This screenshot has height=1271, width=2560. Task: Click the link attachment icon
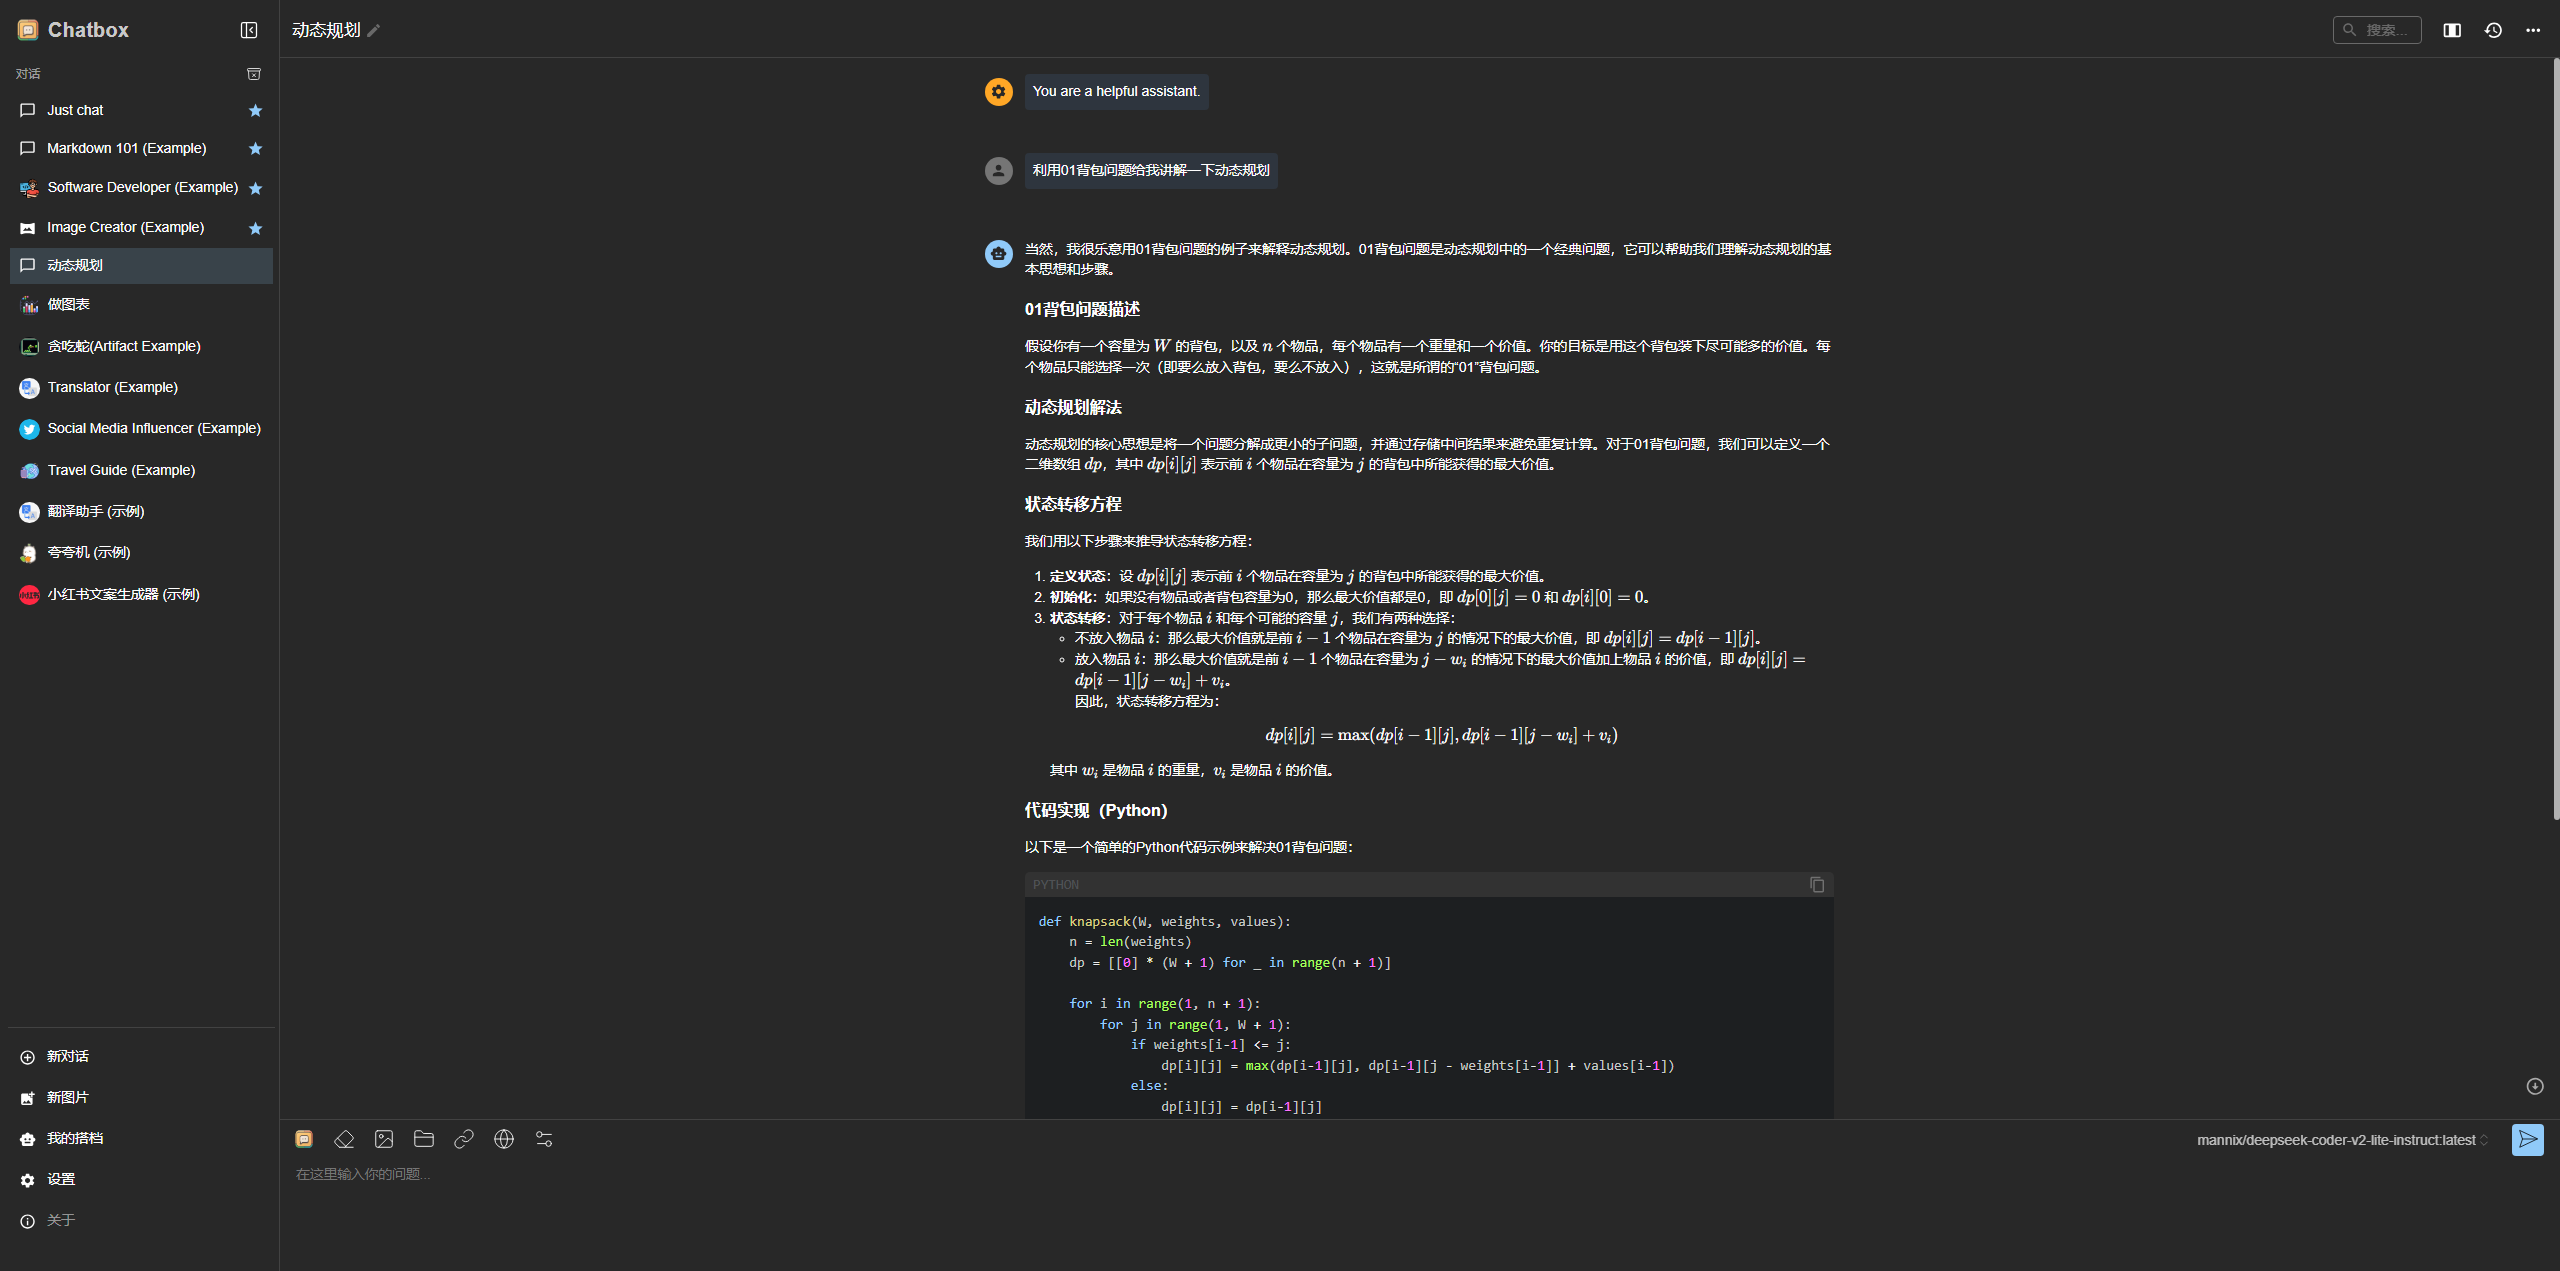464,1139
